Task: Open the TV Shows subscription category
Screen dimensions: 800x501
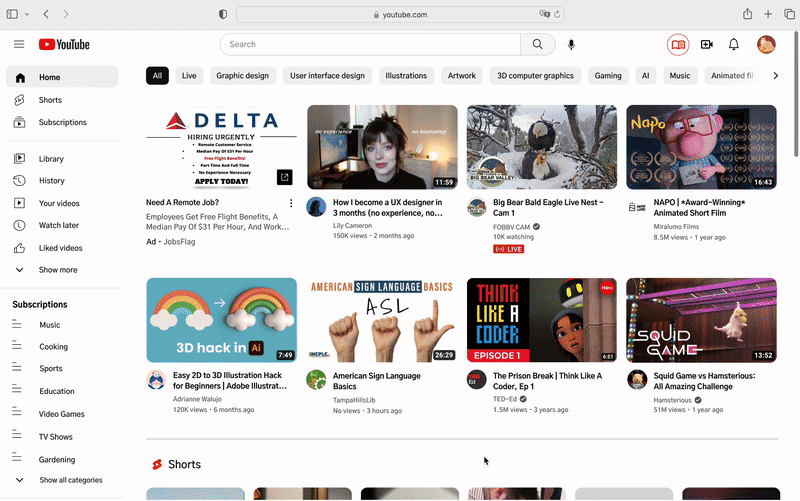Action: (x=56, y=437)
